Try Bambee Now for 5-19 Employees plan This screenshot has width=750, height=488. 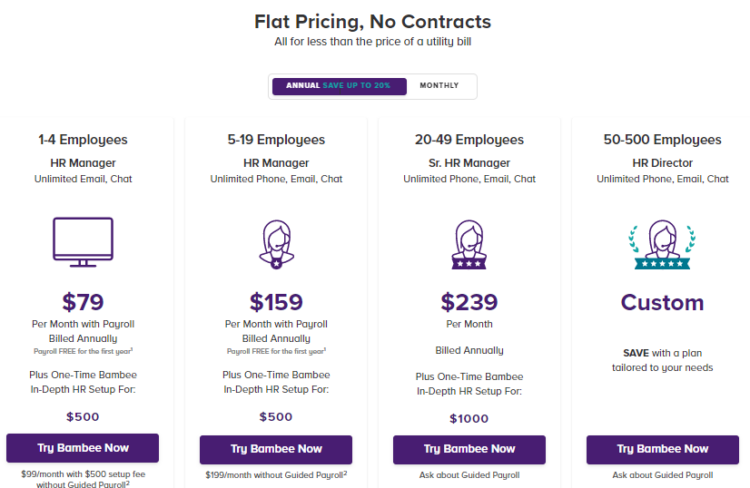276,449
